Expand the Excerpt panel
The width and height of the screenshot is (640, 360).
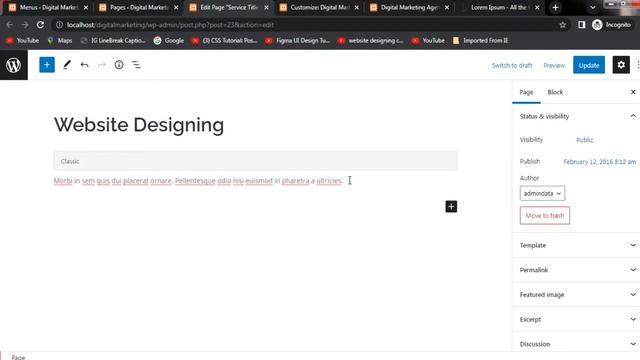pyautogui.click(x=576, y=319)
